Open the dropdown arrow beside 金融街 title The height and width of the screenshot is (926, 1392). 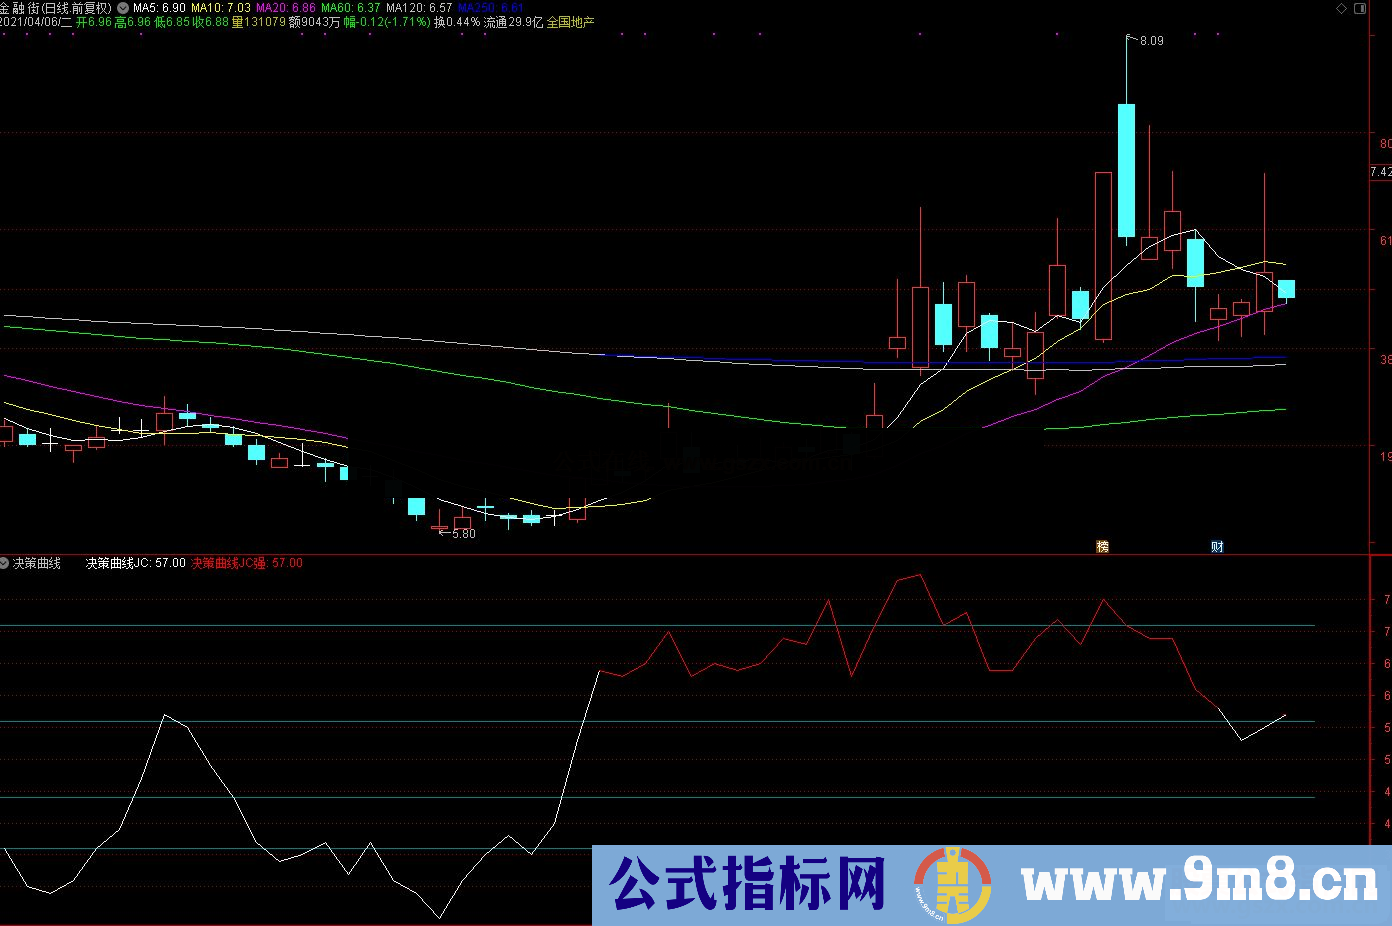[122, 8]
